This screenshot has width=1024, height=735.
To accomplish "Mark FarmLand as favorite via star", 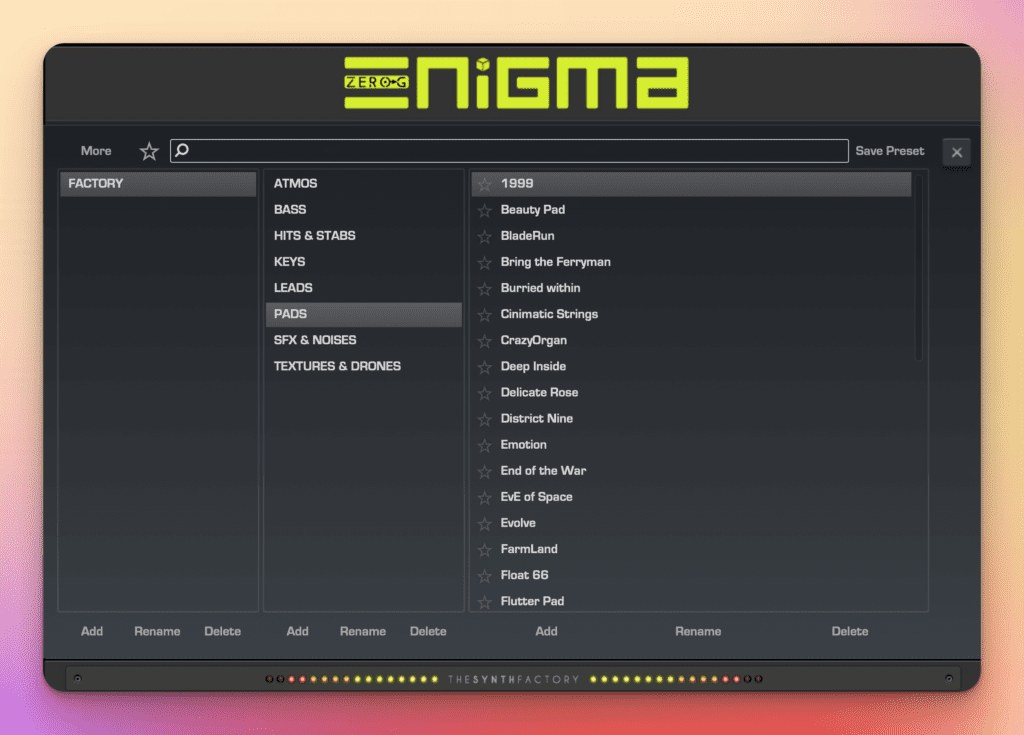I will [485, 550].
